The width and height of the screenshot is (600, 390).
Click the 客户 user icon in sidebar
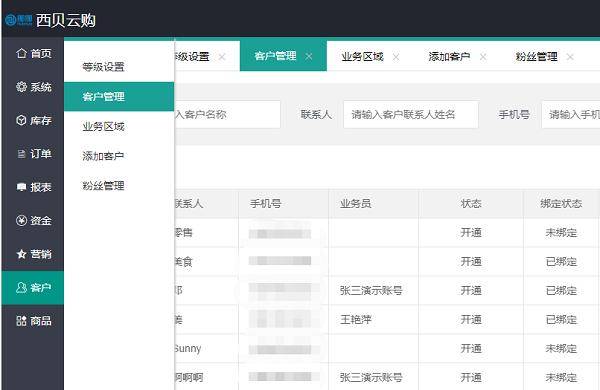click(21, 287)
